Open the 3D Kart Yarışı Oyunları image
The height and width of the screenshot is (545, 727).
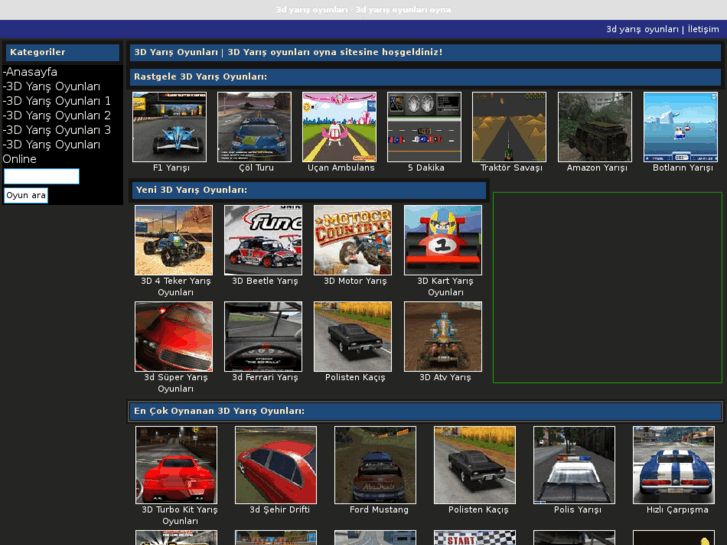pyautogui.click(x=443, y=240)
